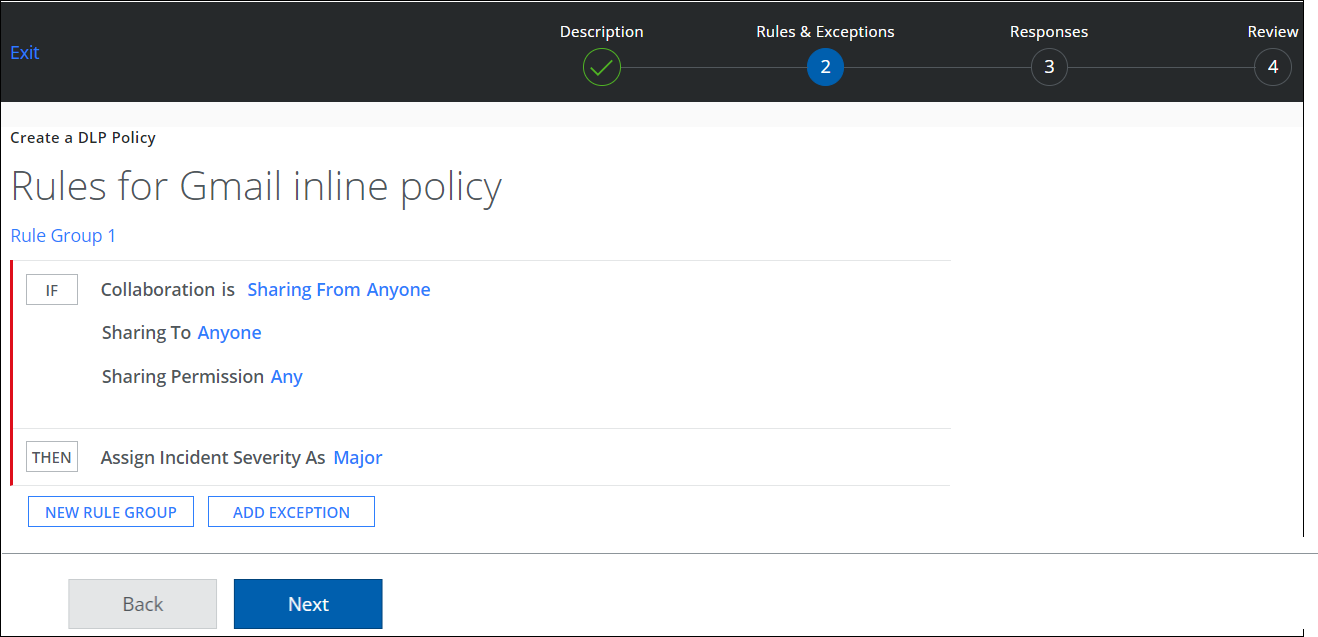The height and width of the screenshot is (637, 1318).
Task: Open the Rule Group 1 link
Action: pos(63,236)
